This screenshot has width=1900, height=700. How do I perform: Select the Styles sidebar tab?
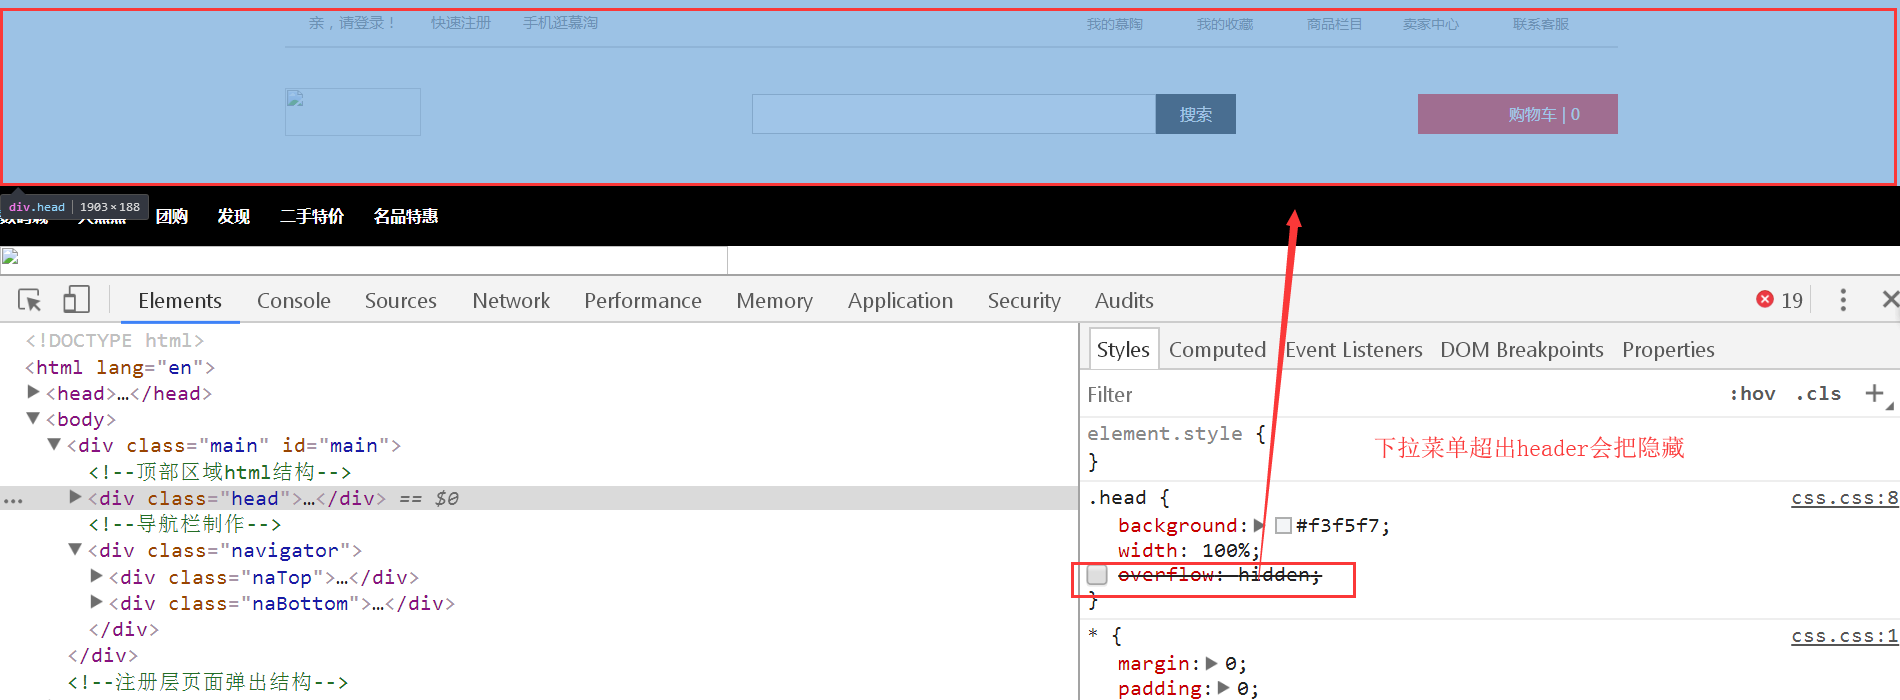(1123, 350)
